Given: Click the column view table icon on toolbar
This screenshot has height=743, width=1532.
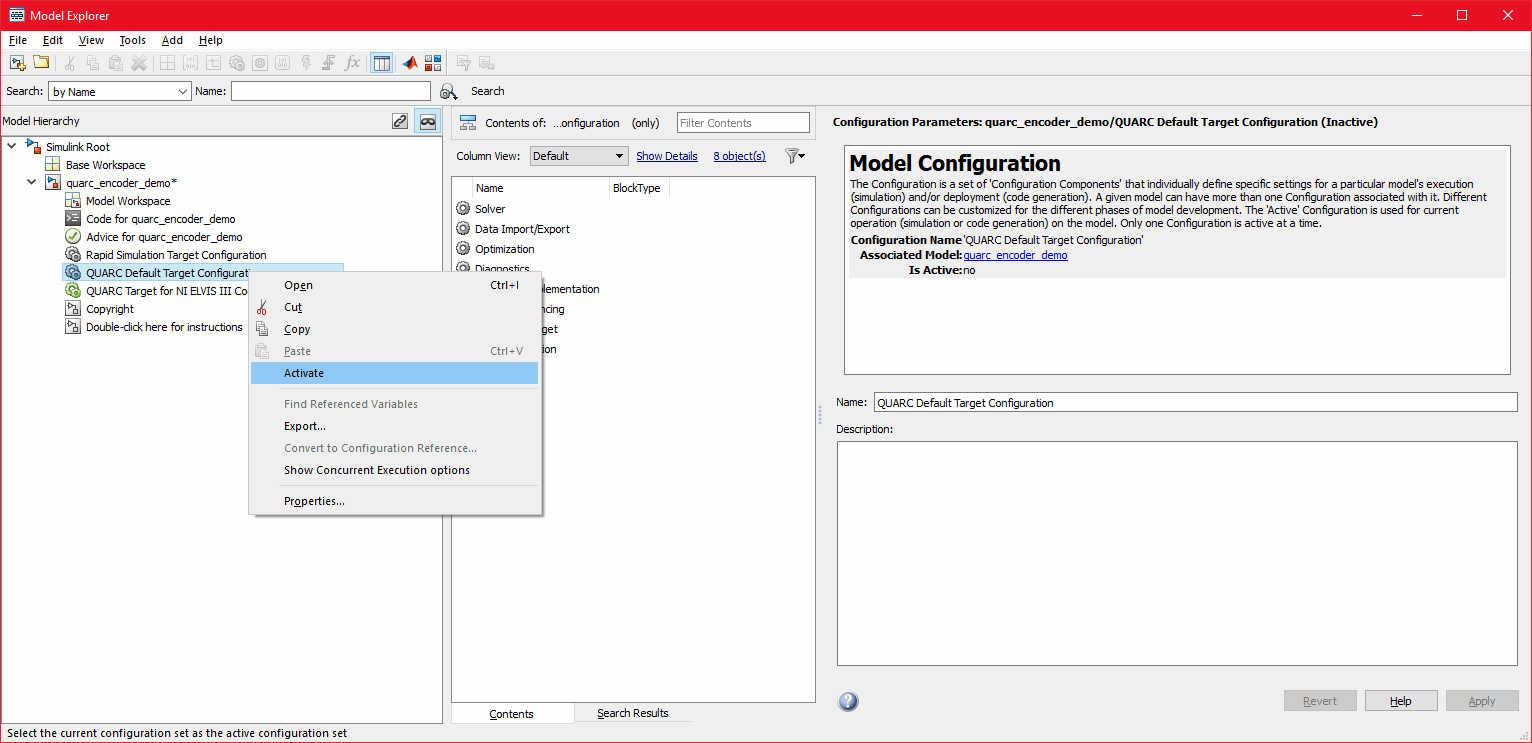Looking at the screenshot, I should [x=381, y=62].
